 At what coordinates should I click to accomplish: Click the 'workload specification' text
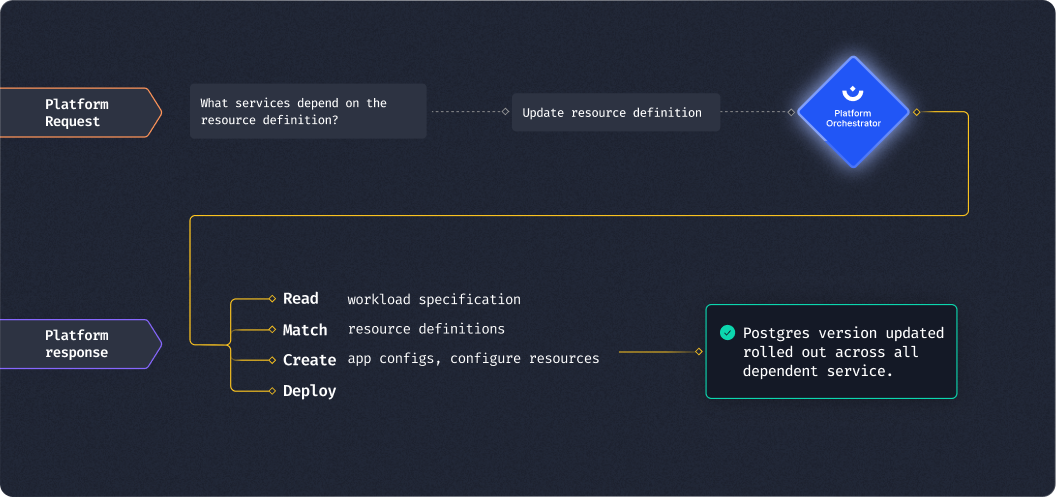pos(434,299)
